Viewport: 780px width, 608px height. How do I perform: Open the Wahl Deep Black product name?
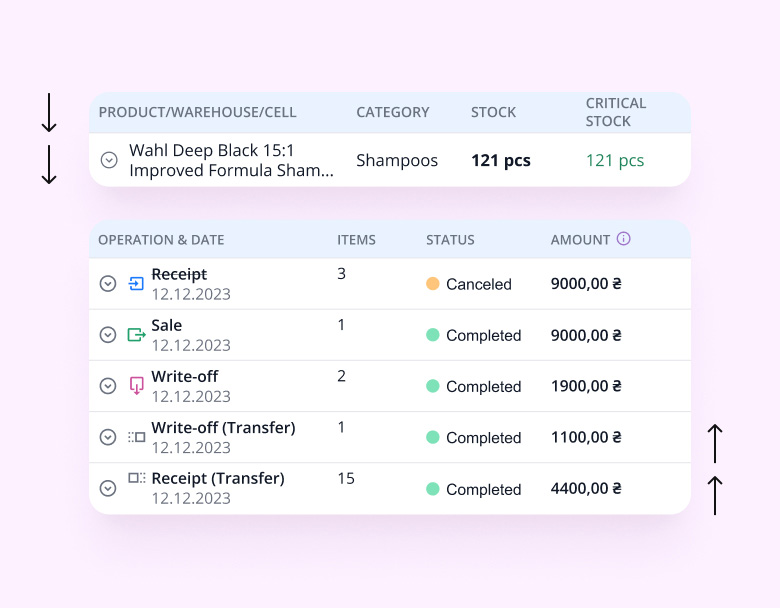(231, 160)
